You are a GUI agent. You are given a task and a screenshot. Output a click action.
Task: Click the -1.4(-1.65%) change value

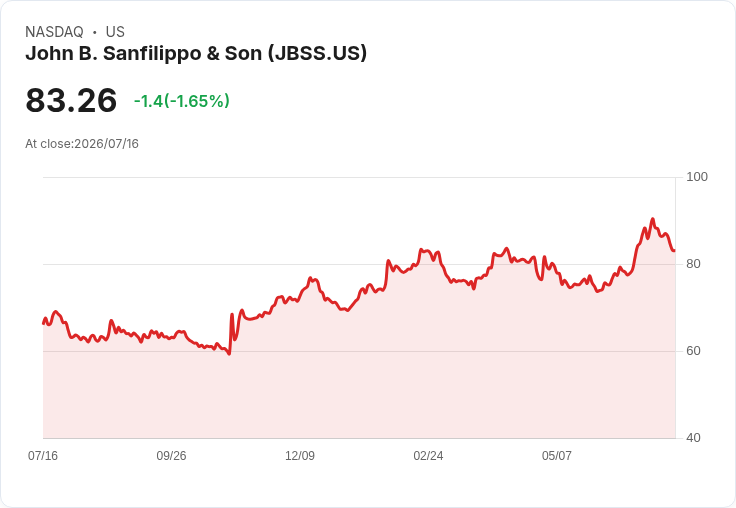coord(182,101)
